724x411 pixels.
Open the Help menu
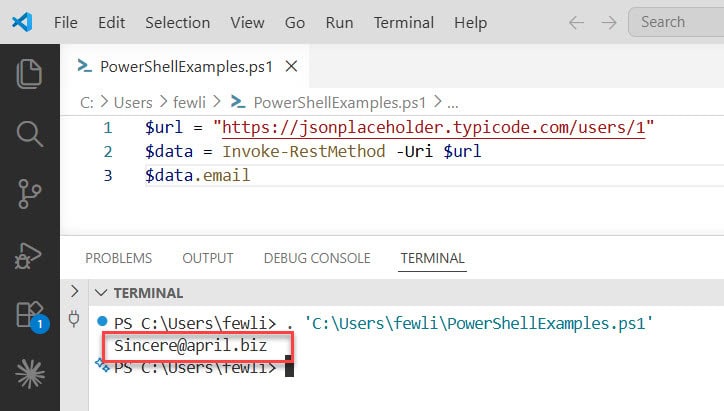coord(470,22)
